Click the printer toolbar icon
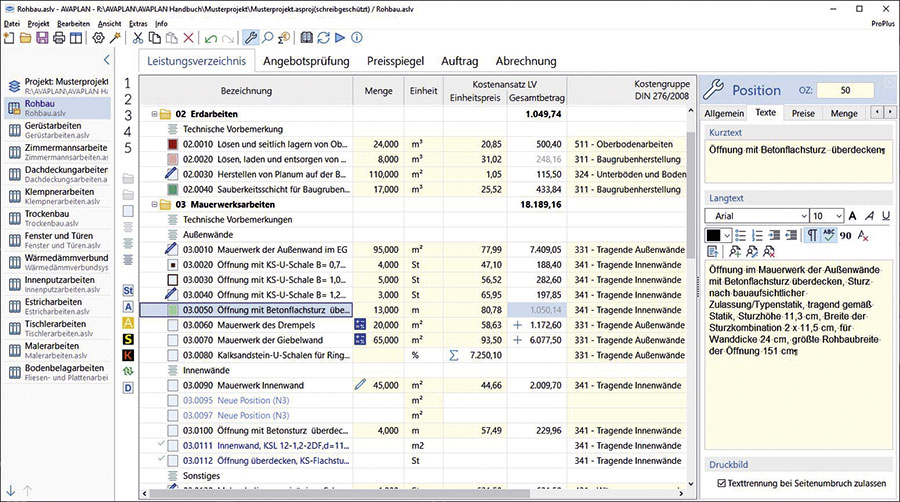Screen dimensions: 900x502 [x=59, y=38]
